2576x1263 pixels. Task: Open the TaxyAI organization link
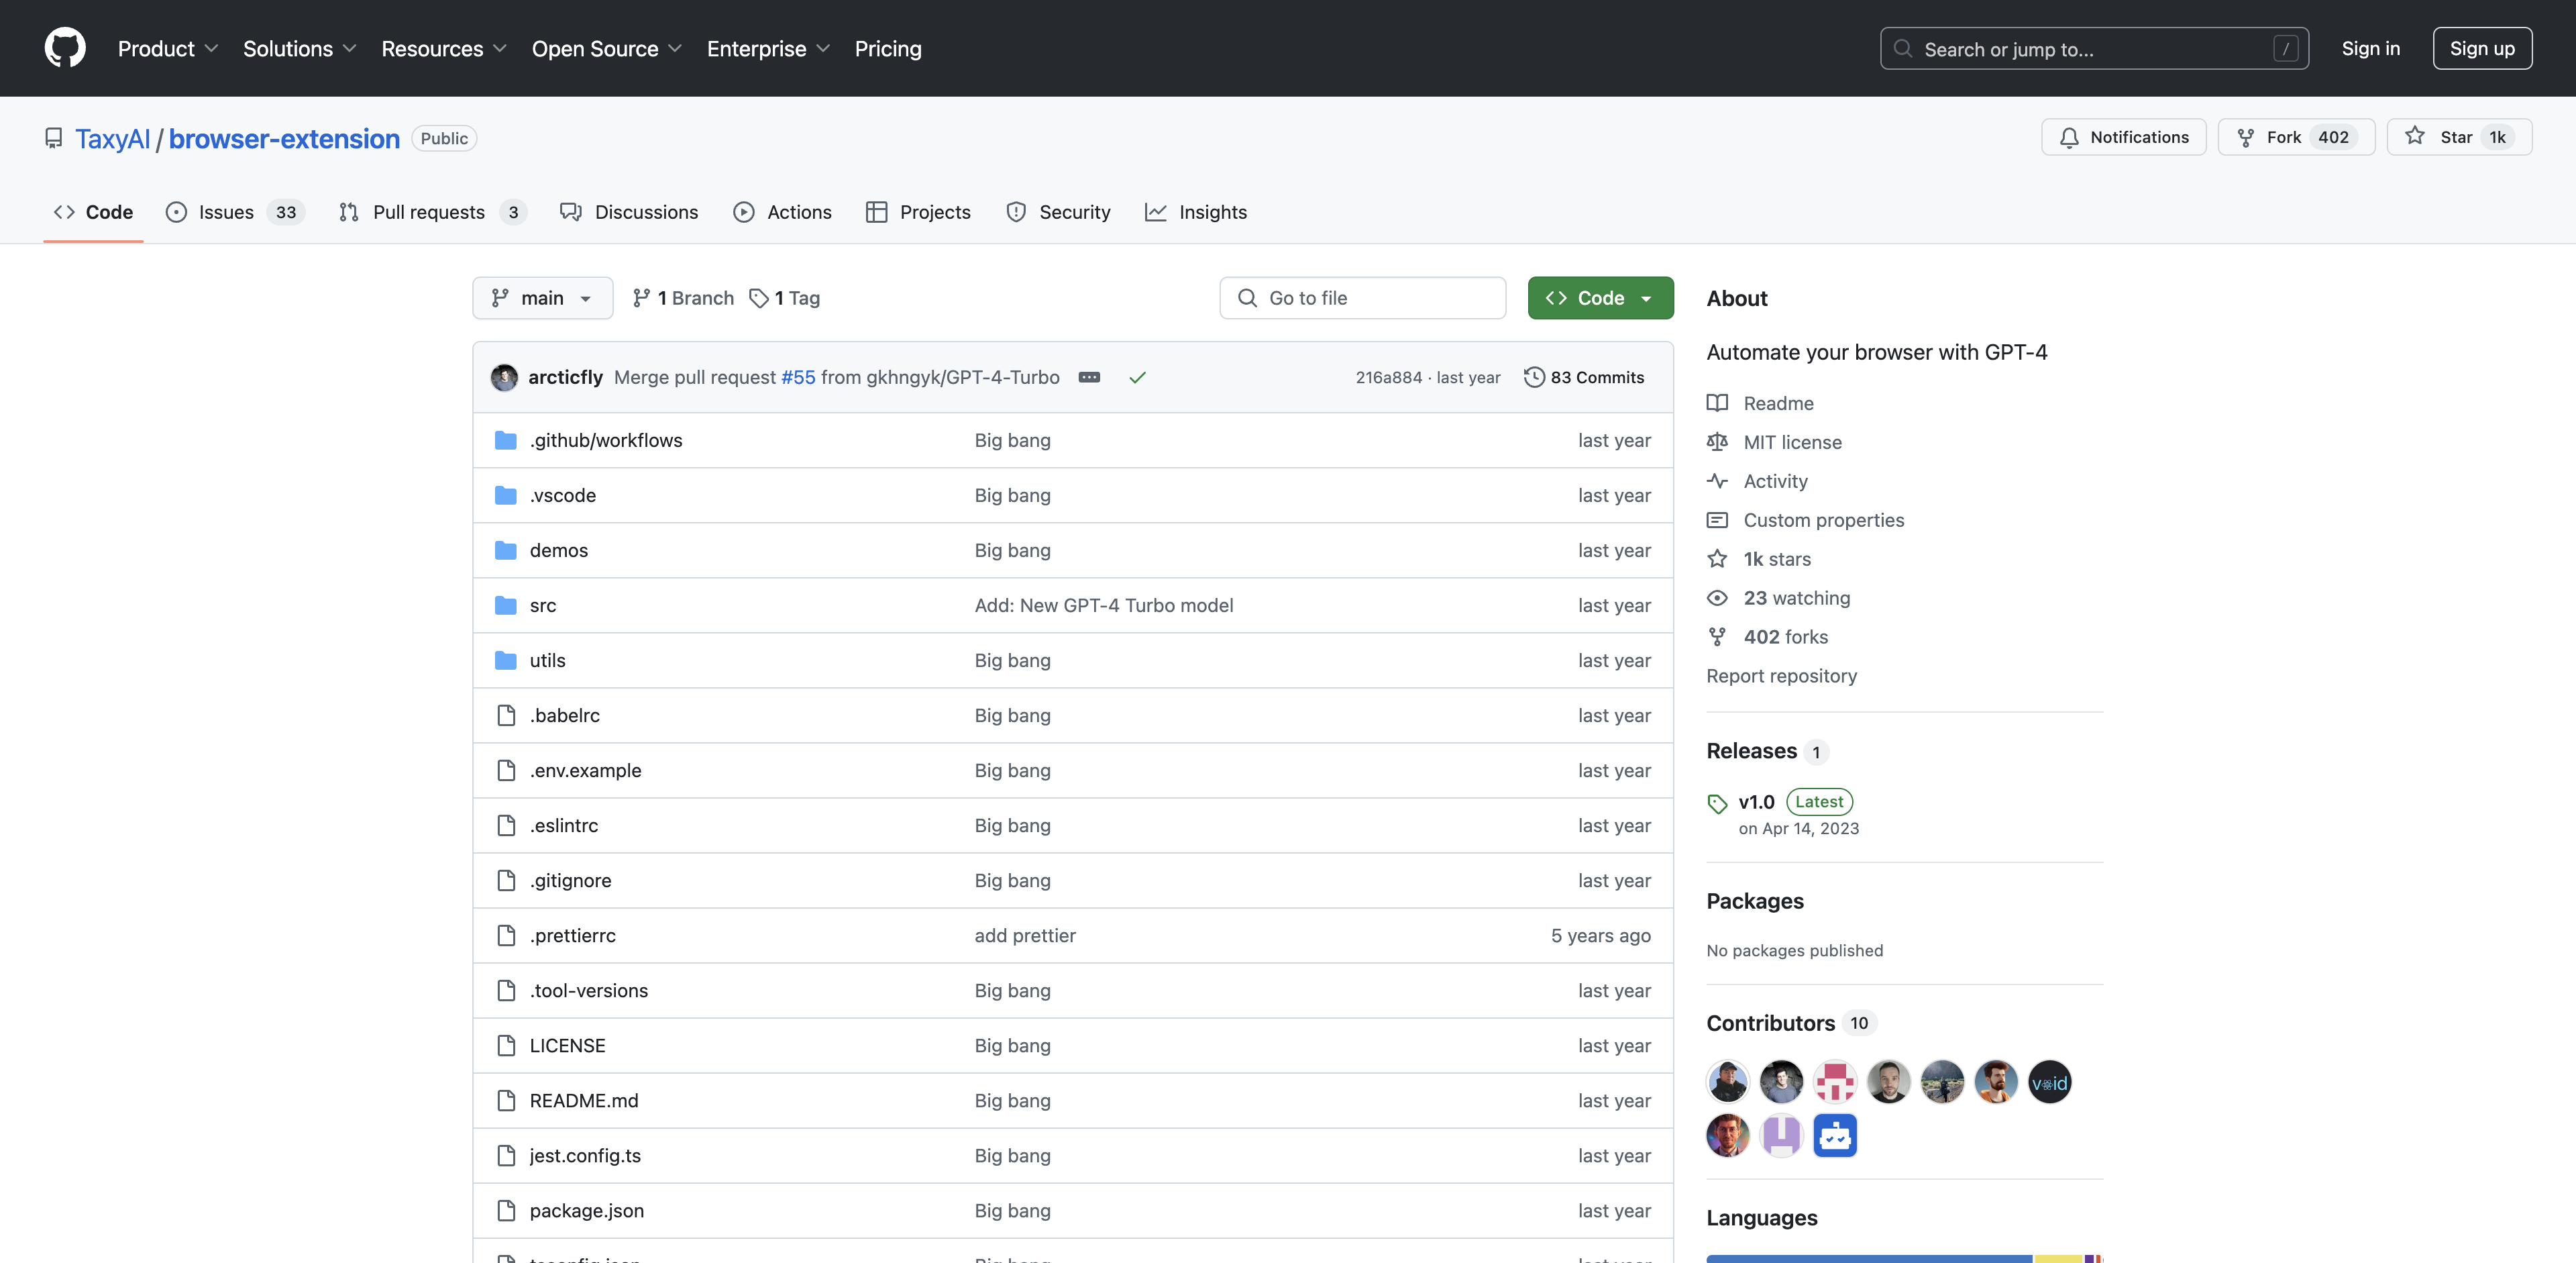click(112, 139)
